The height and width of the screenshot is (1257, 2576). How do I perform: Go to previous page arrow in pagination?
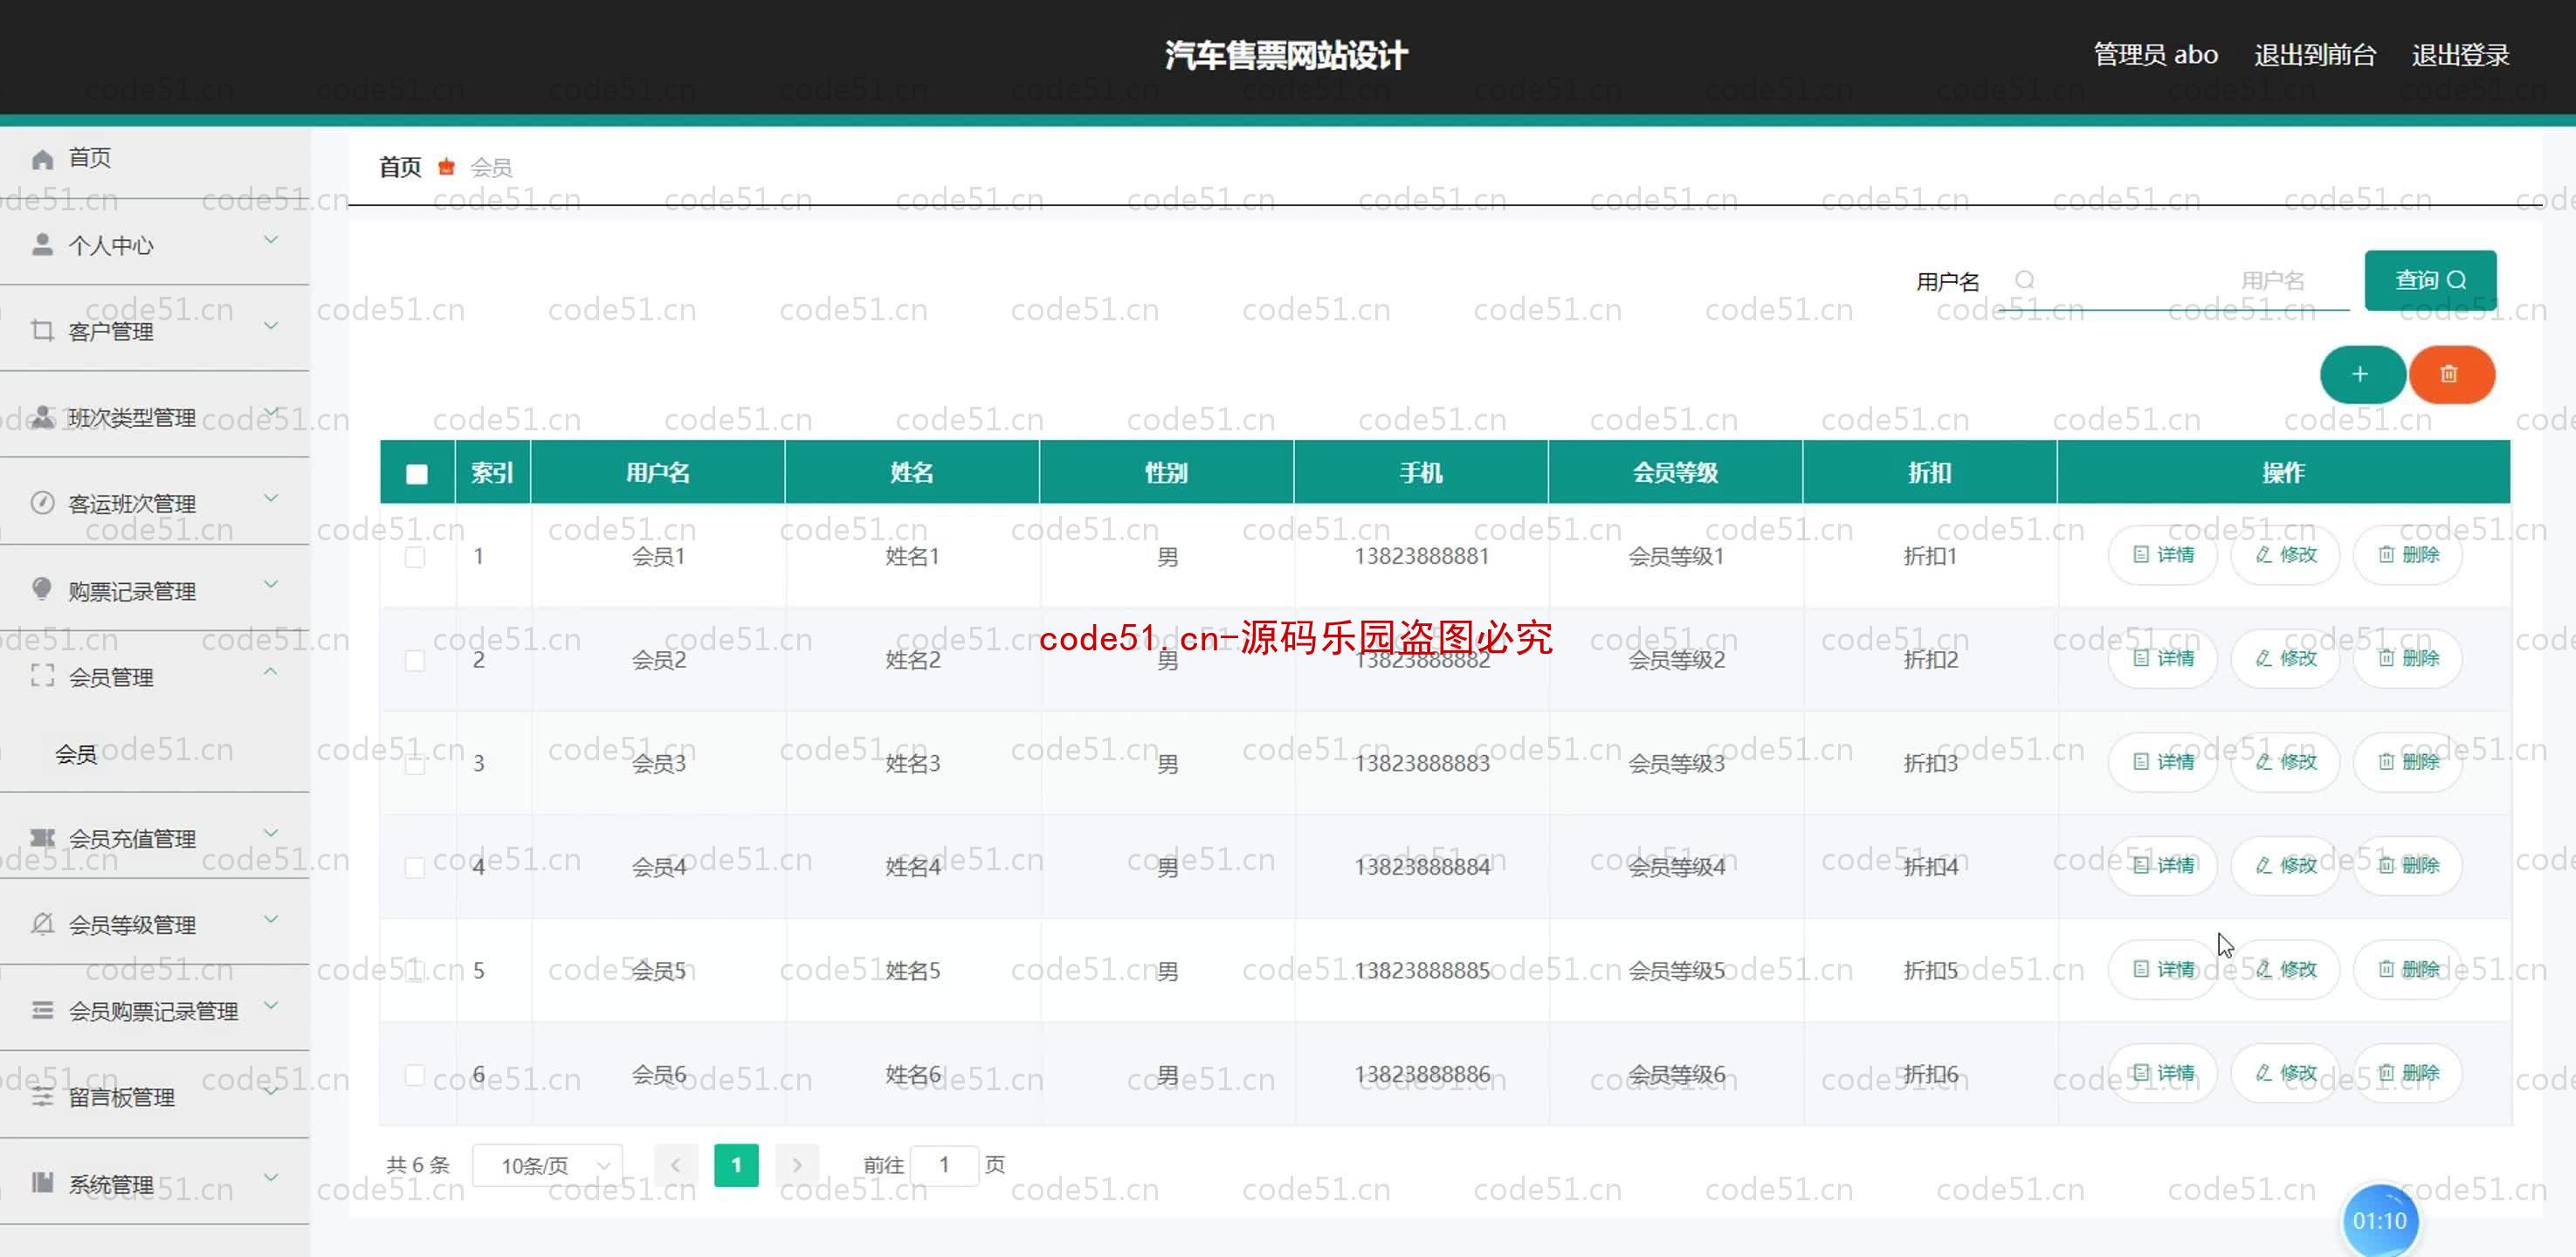(x=676, y=1165)
